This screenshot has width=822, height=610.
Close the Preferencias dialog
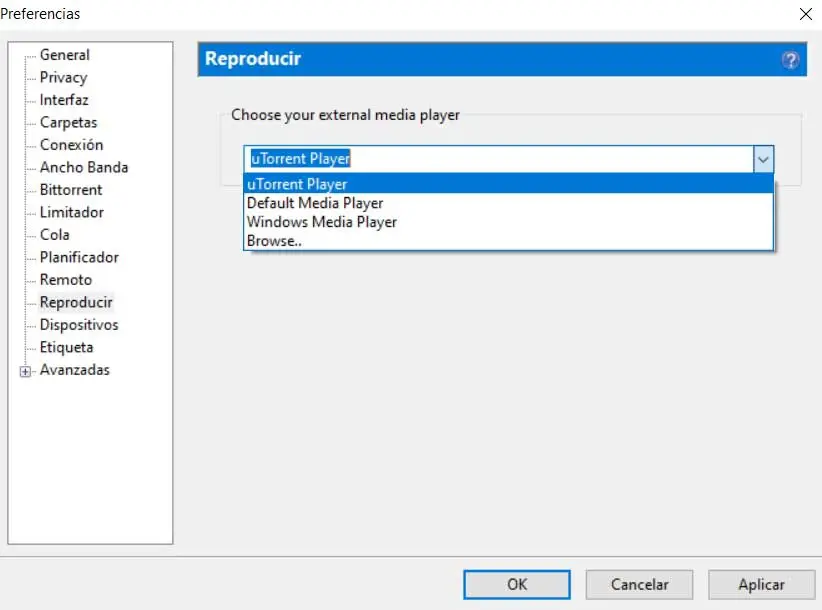[x=806, y=14]
